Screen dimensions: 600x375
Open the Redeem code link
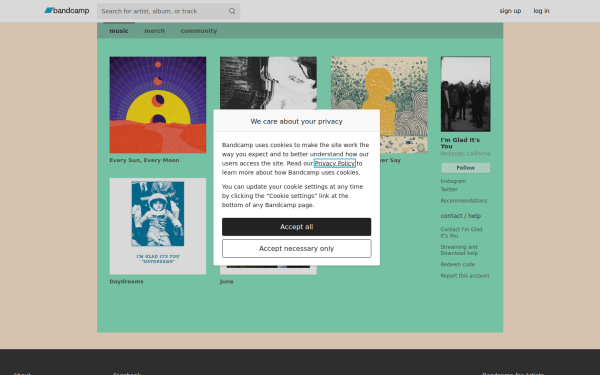(457, 264)
